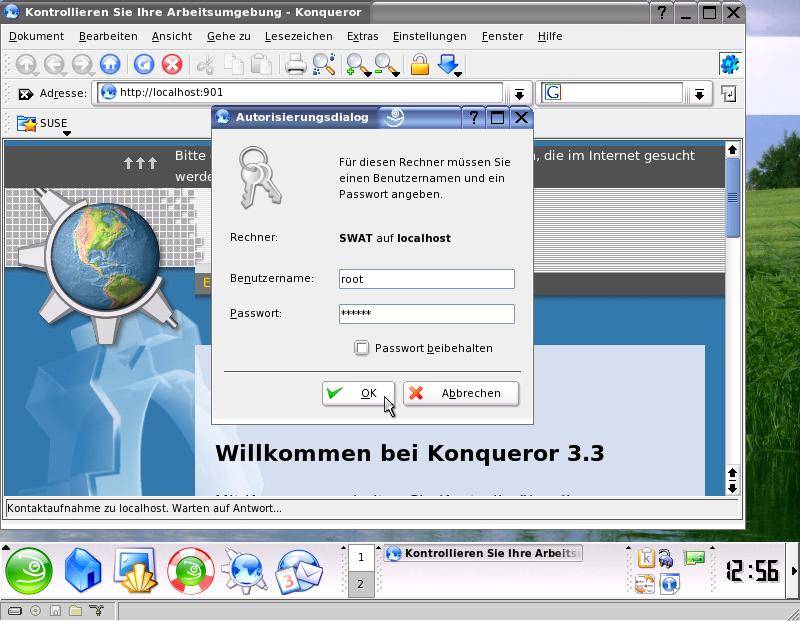Viewport: 800px width, 621px height.
Task: Click the network card tray icon
Action: coord(694,558)
